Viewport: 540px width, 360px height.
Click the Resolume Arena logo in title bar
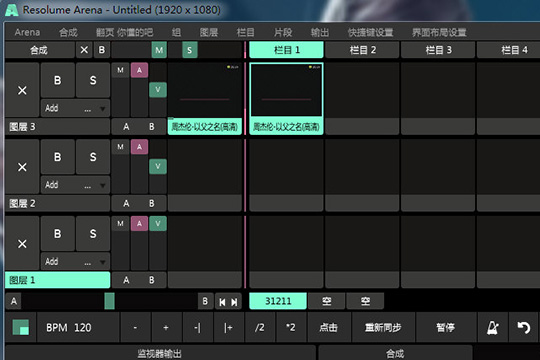(x=12, y=10)
